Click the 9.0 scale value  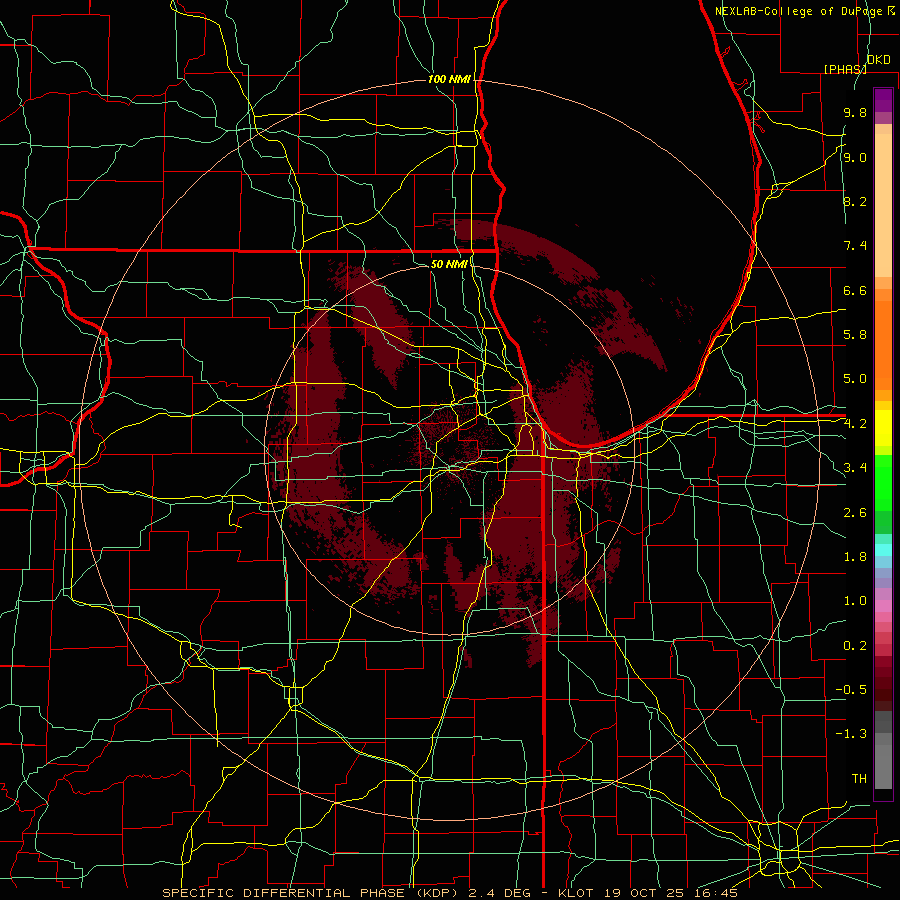855,157
